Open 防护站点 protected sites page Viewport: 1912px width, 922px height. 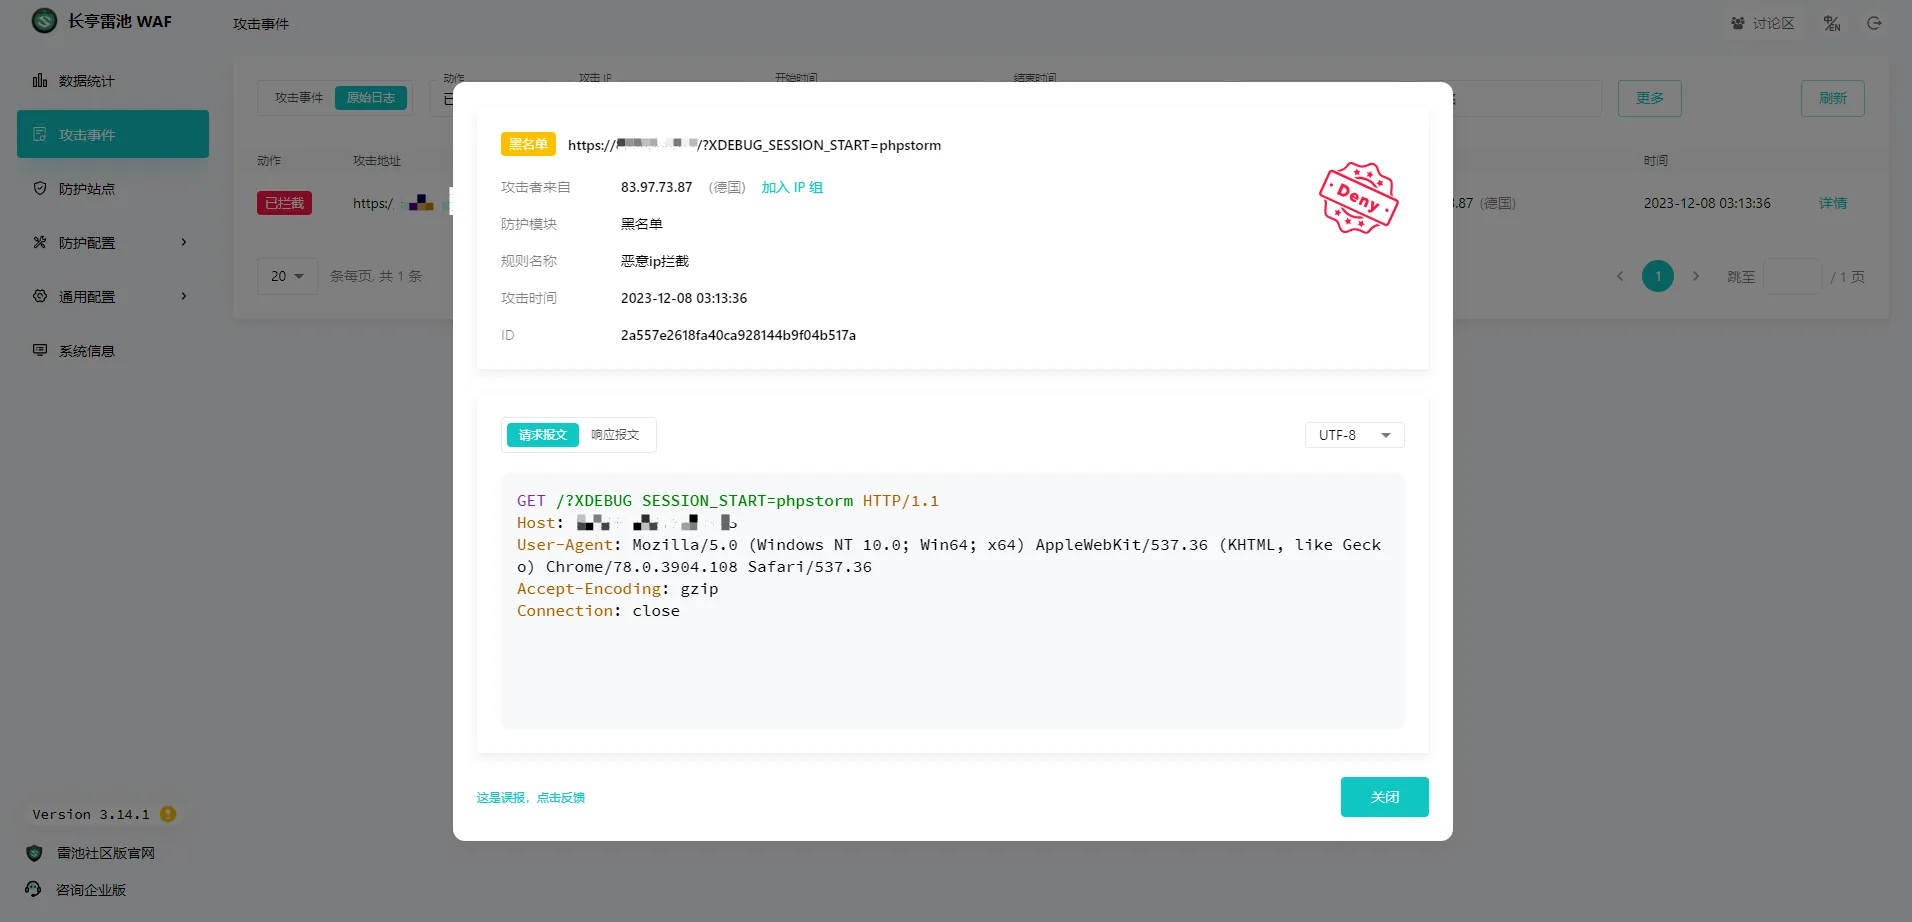pos(86,189)
